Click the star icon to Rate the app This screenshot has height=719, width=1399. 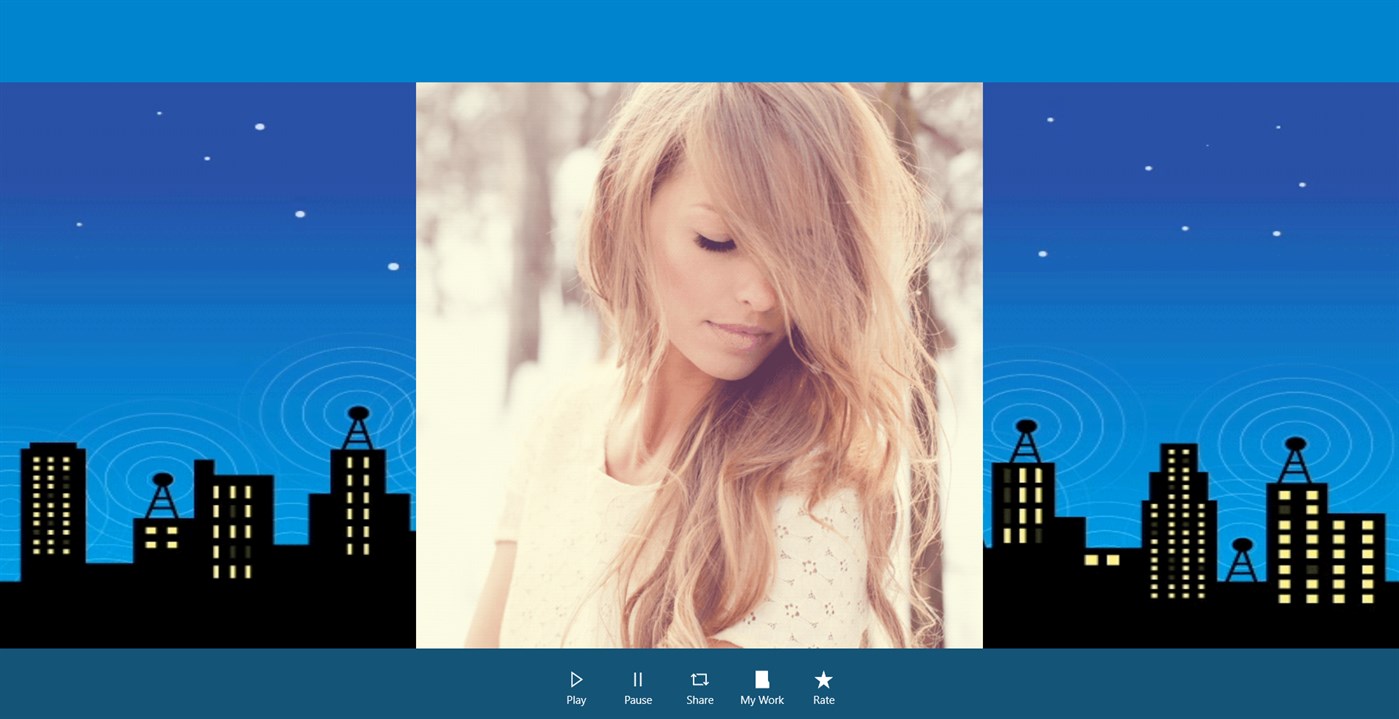[x=823, y=680]
